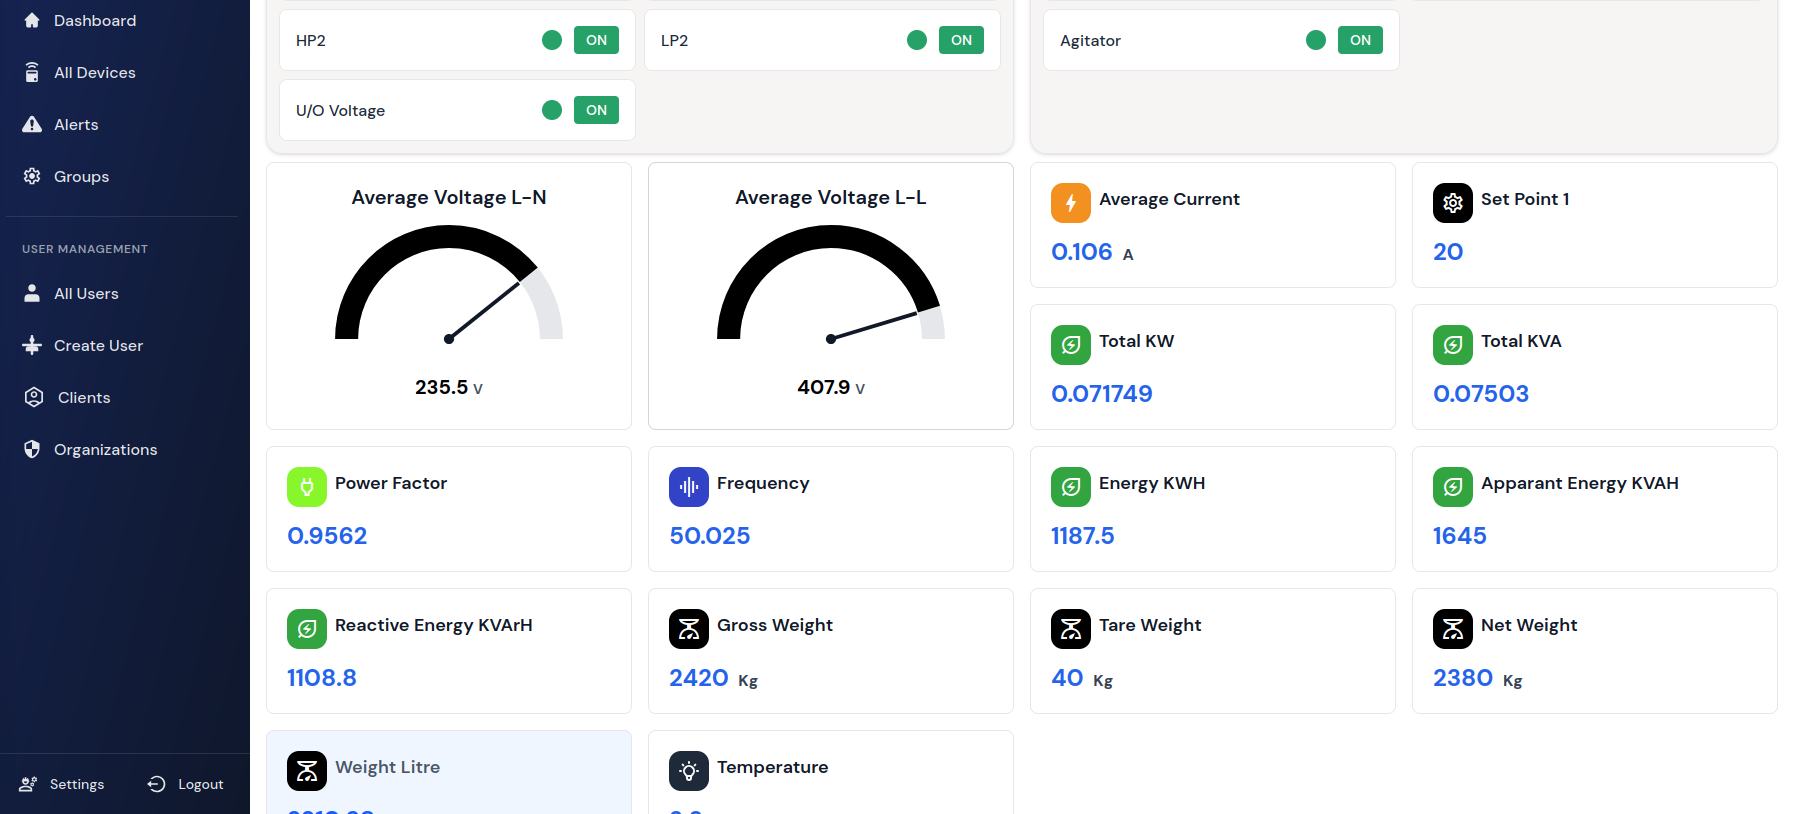
Task: Go to All Devices page
Action: [x=95, y=72]
